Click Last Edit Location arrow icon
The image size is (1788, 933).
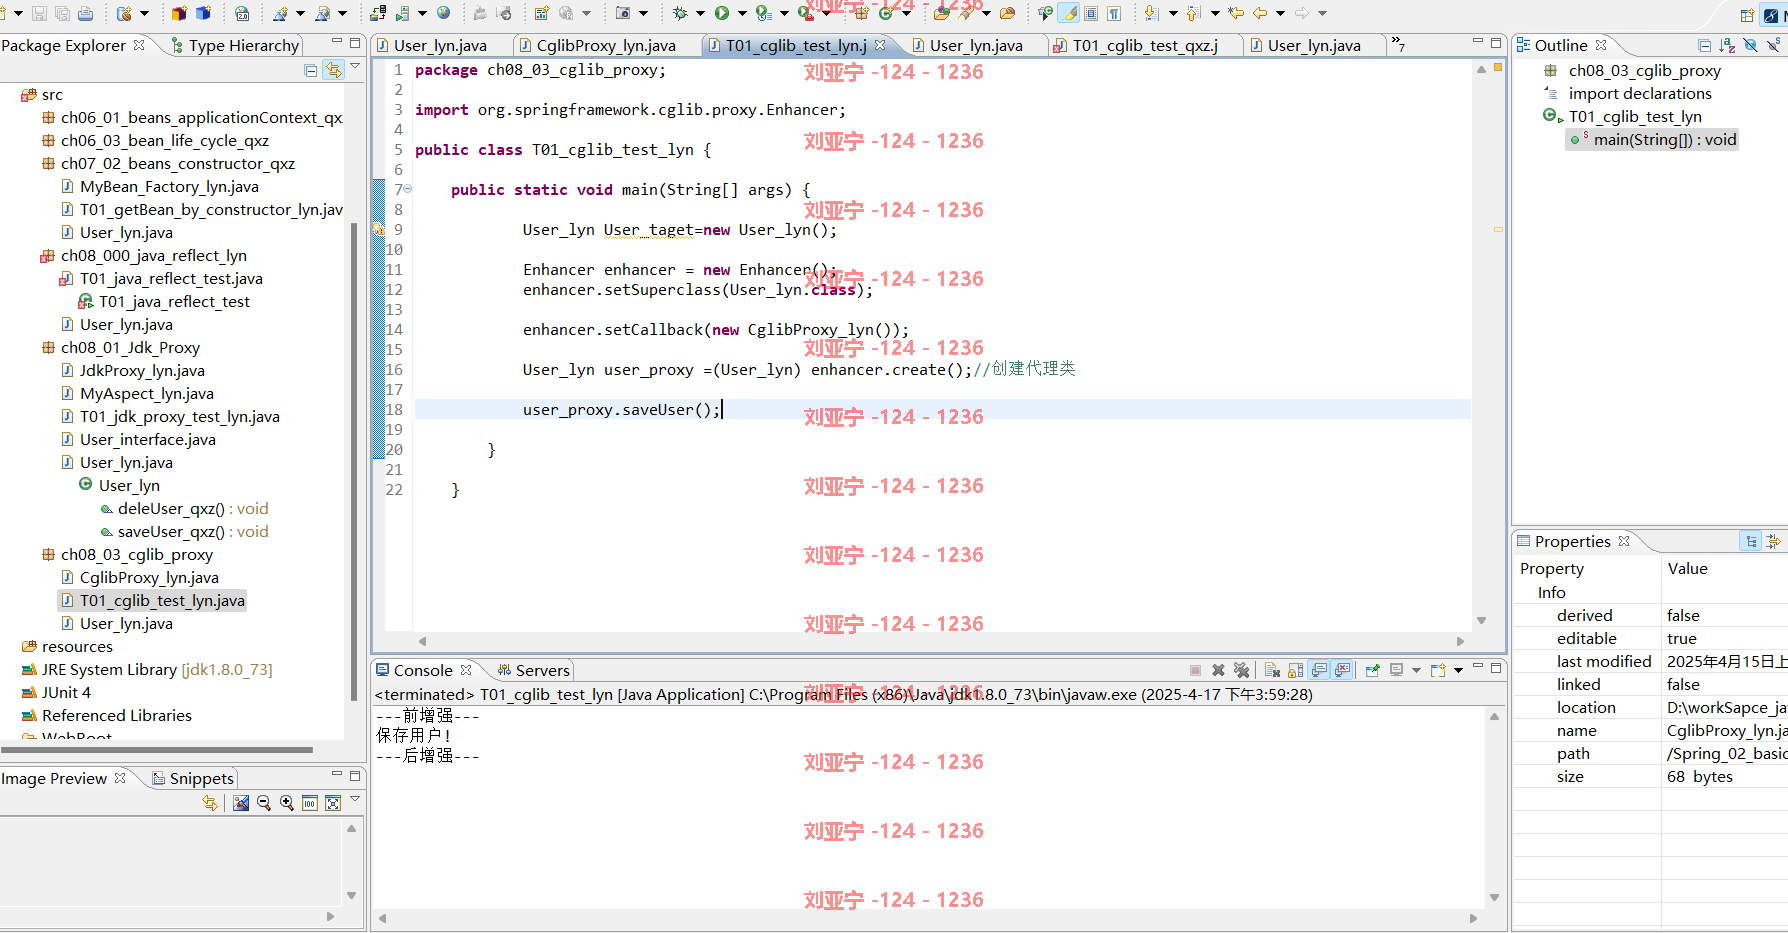(1237, 13)
